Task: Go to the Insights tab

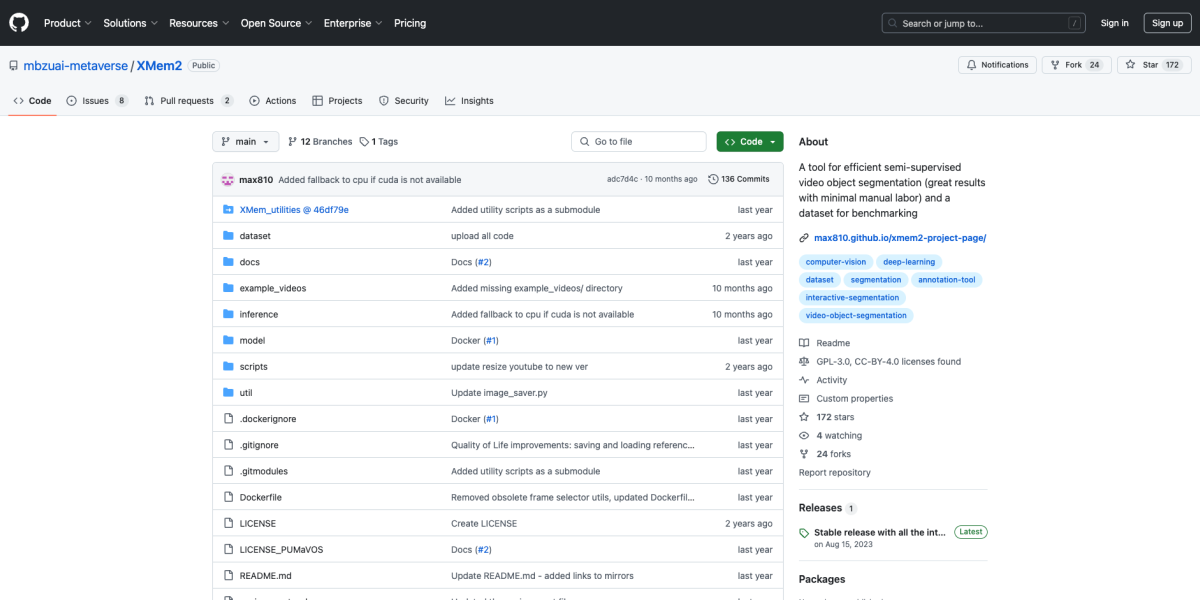Action: click(469, 101)
